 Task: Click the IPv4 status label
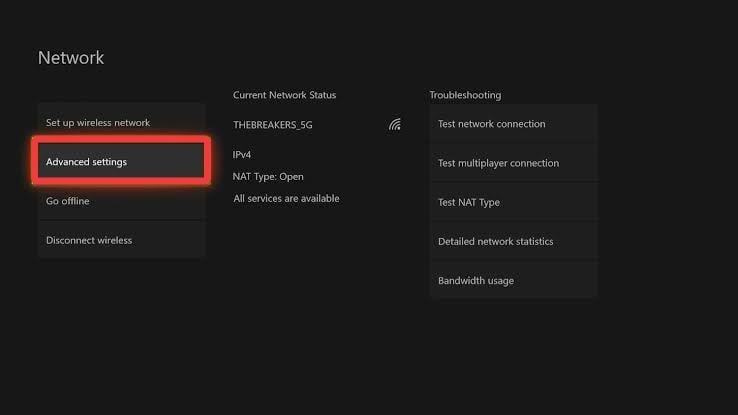[x=241, y=154]
